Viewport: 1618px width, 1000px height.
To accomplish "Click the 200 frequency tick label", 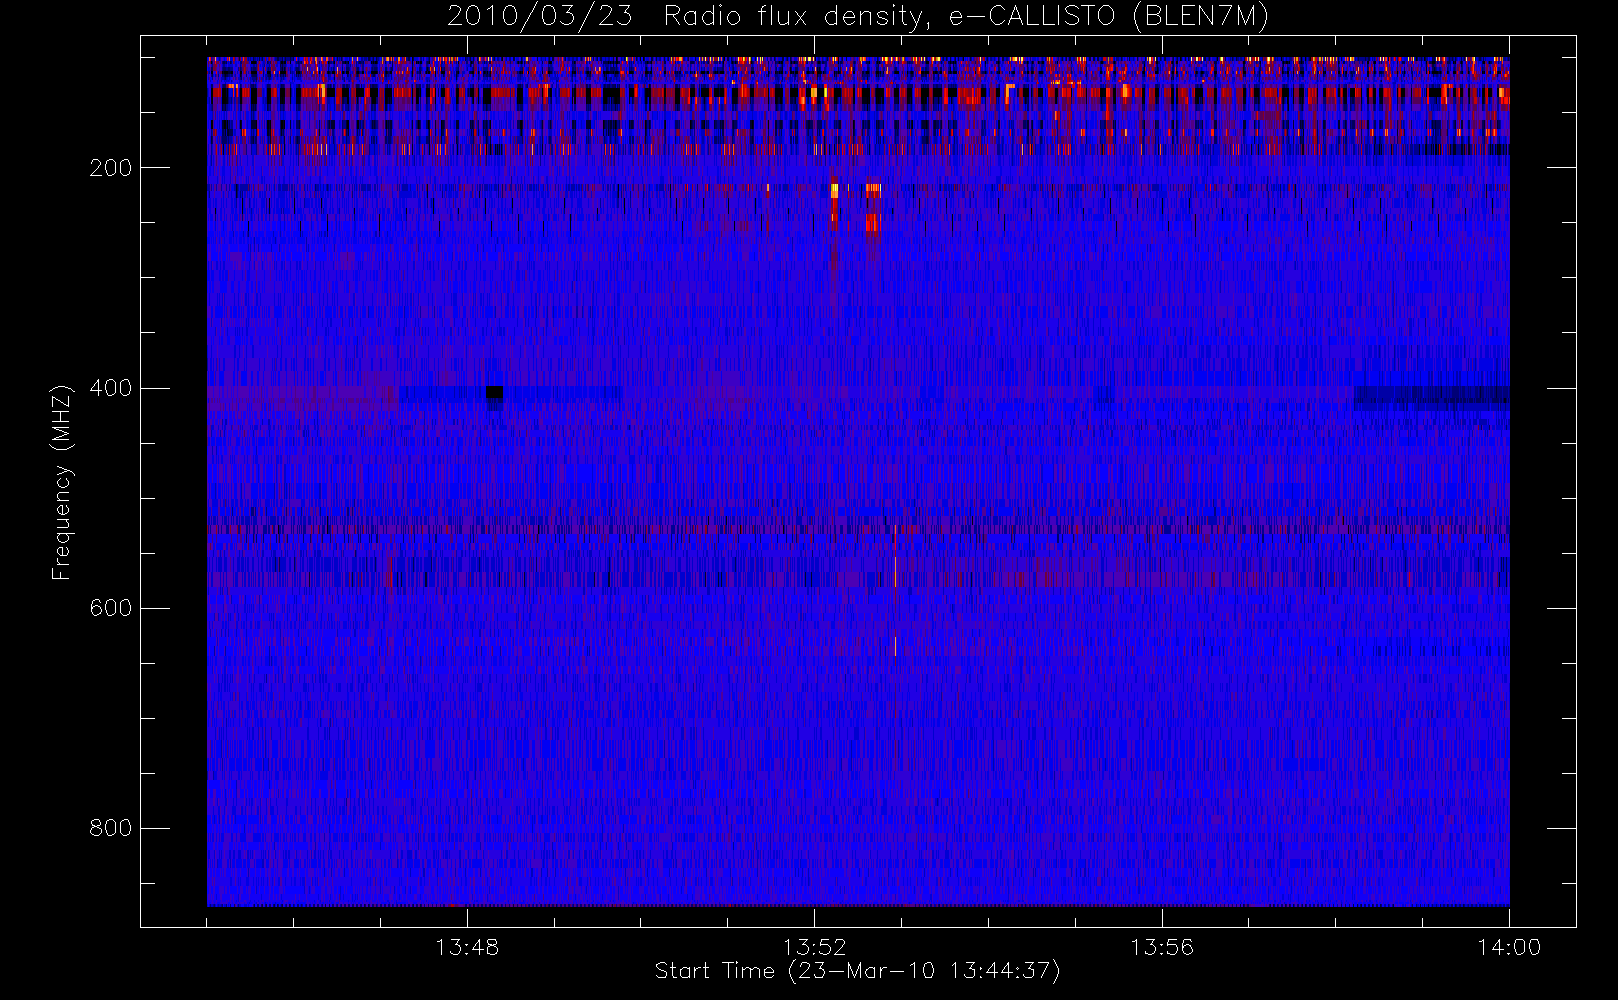I will point(110,168).
